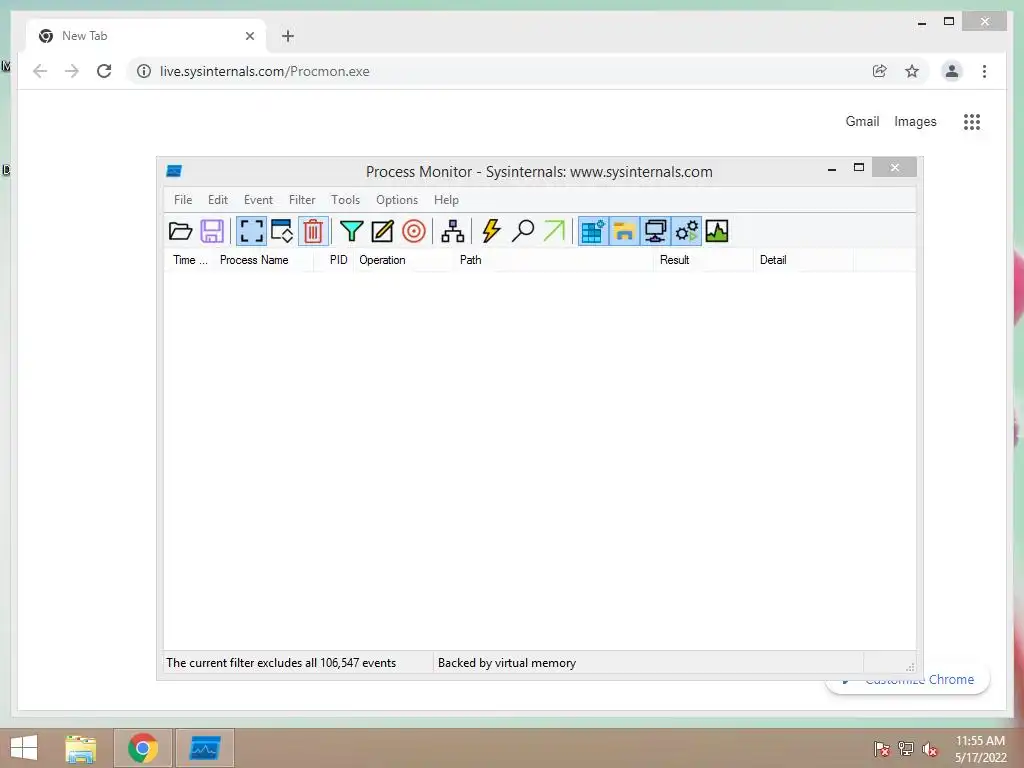1024x768 pixels.
Task: Click the muted volume tray icon
Action: pos(930,749)
